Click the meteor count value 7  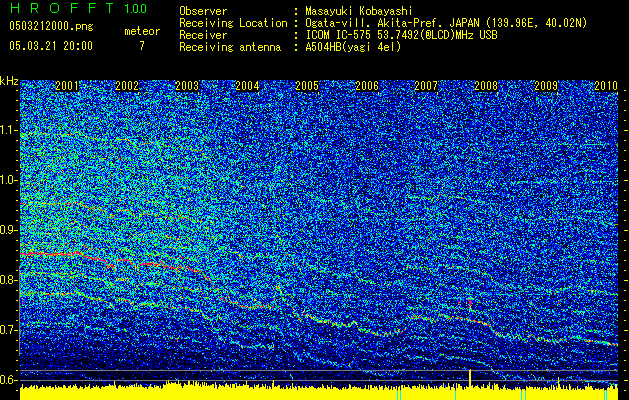[x=142, y=46]
